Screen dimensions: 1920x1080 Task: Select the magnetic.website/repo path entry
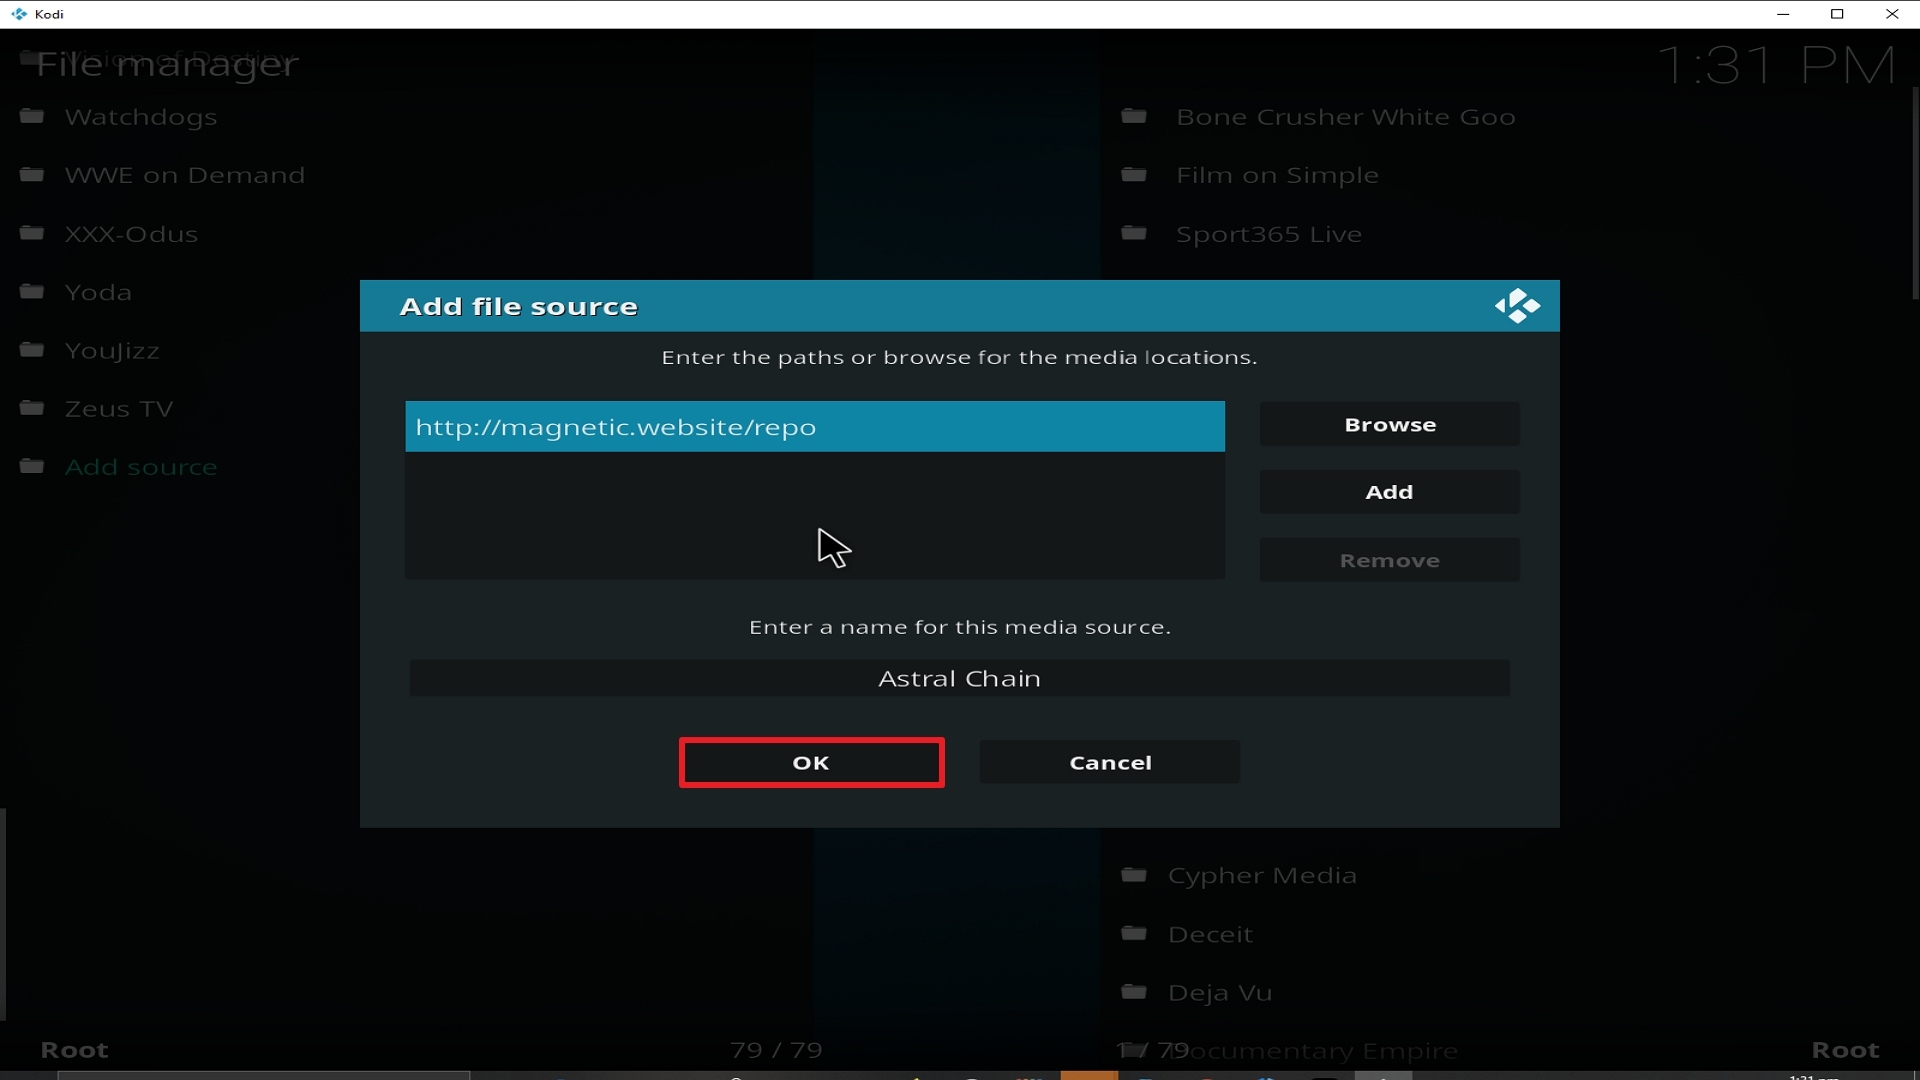pos(815,427)
